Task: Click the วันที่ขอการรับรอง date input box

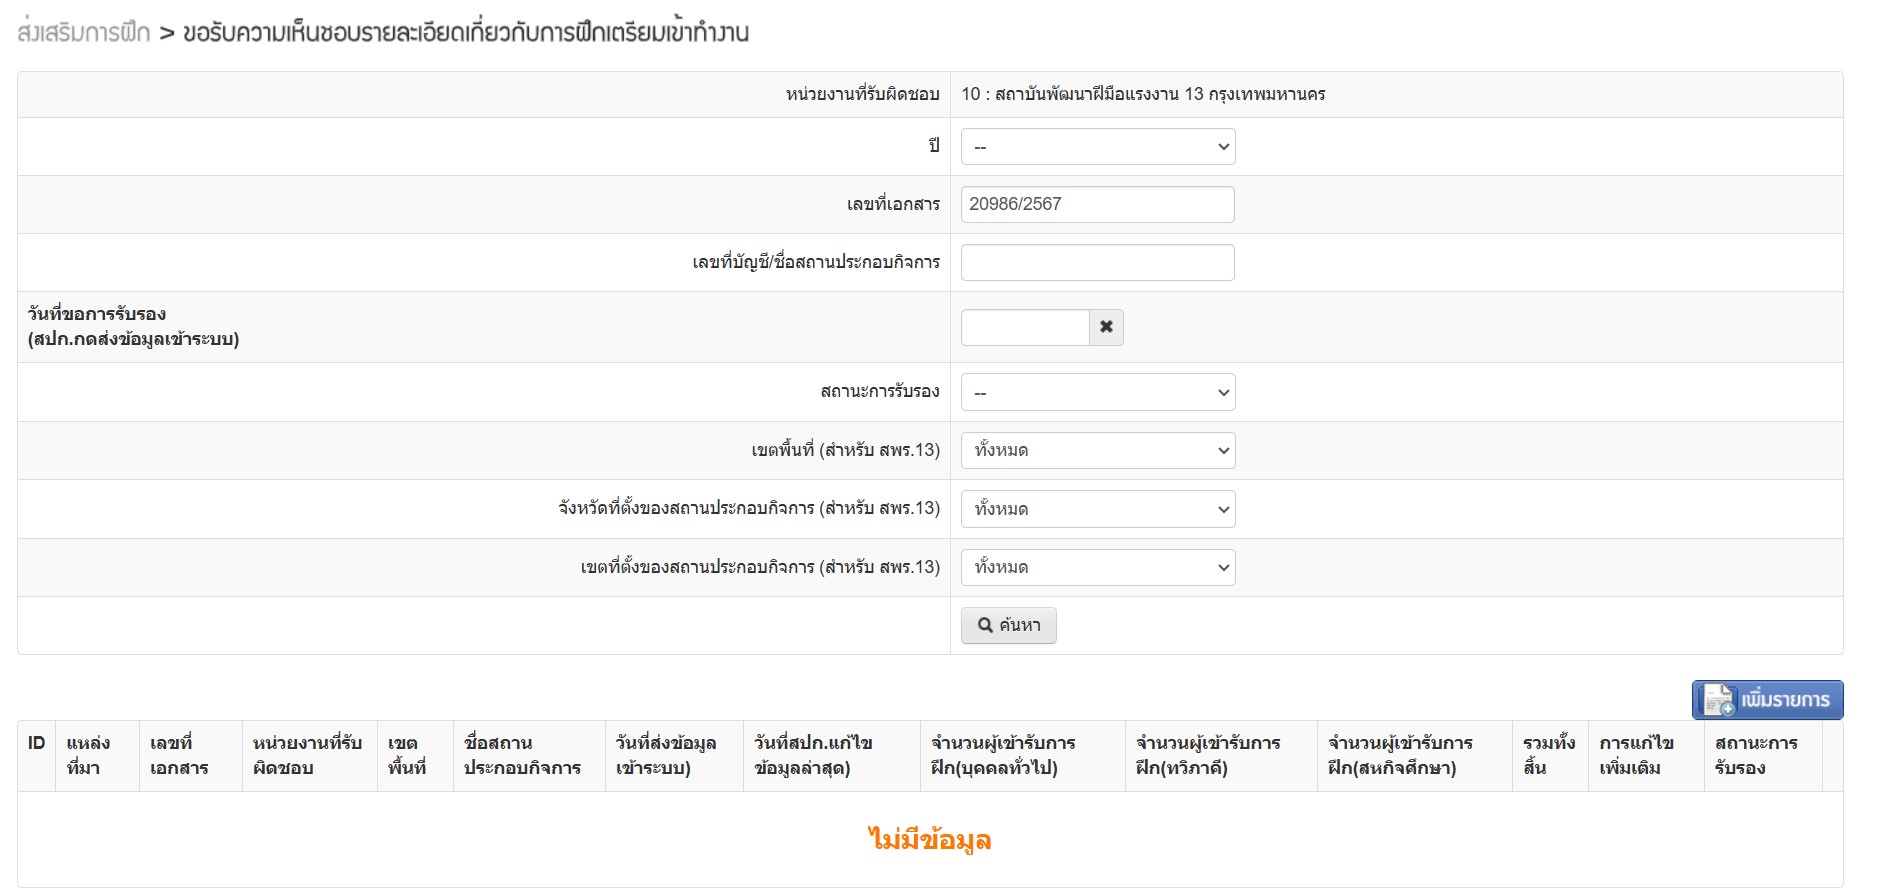Action: 1024,327
